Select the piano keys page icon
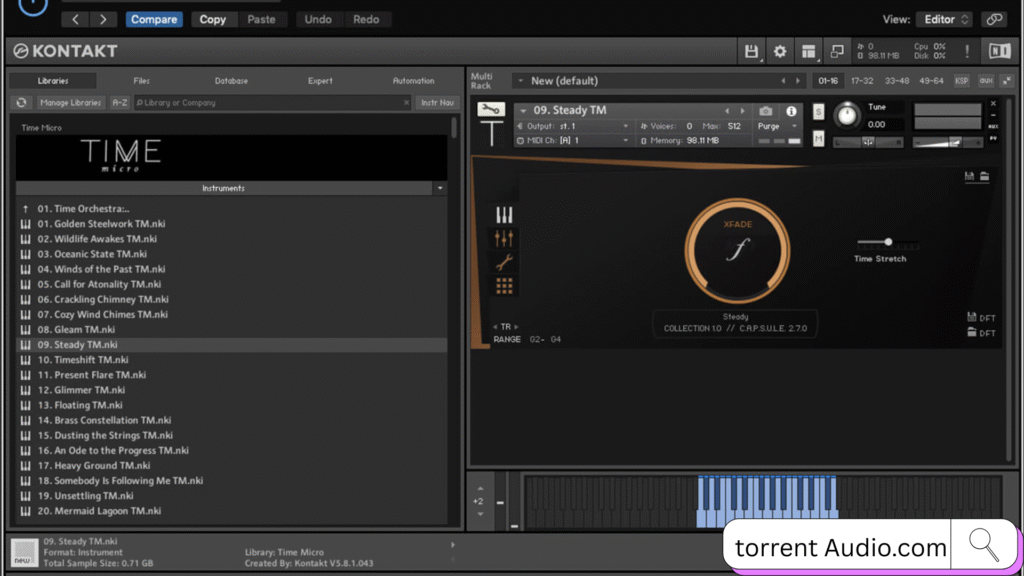 point(504,215)
